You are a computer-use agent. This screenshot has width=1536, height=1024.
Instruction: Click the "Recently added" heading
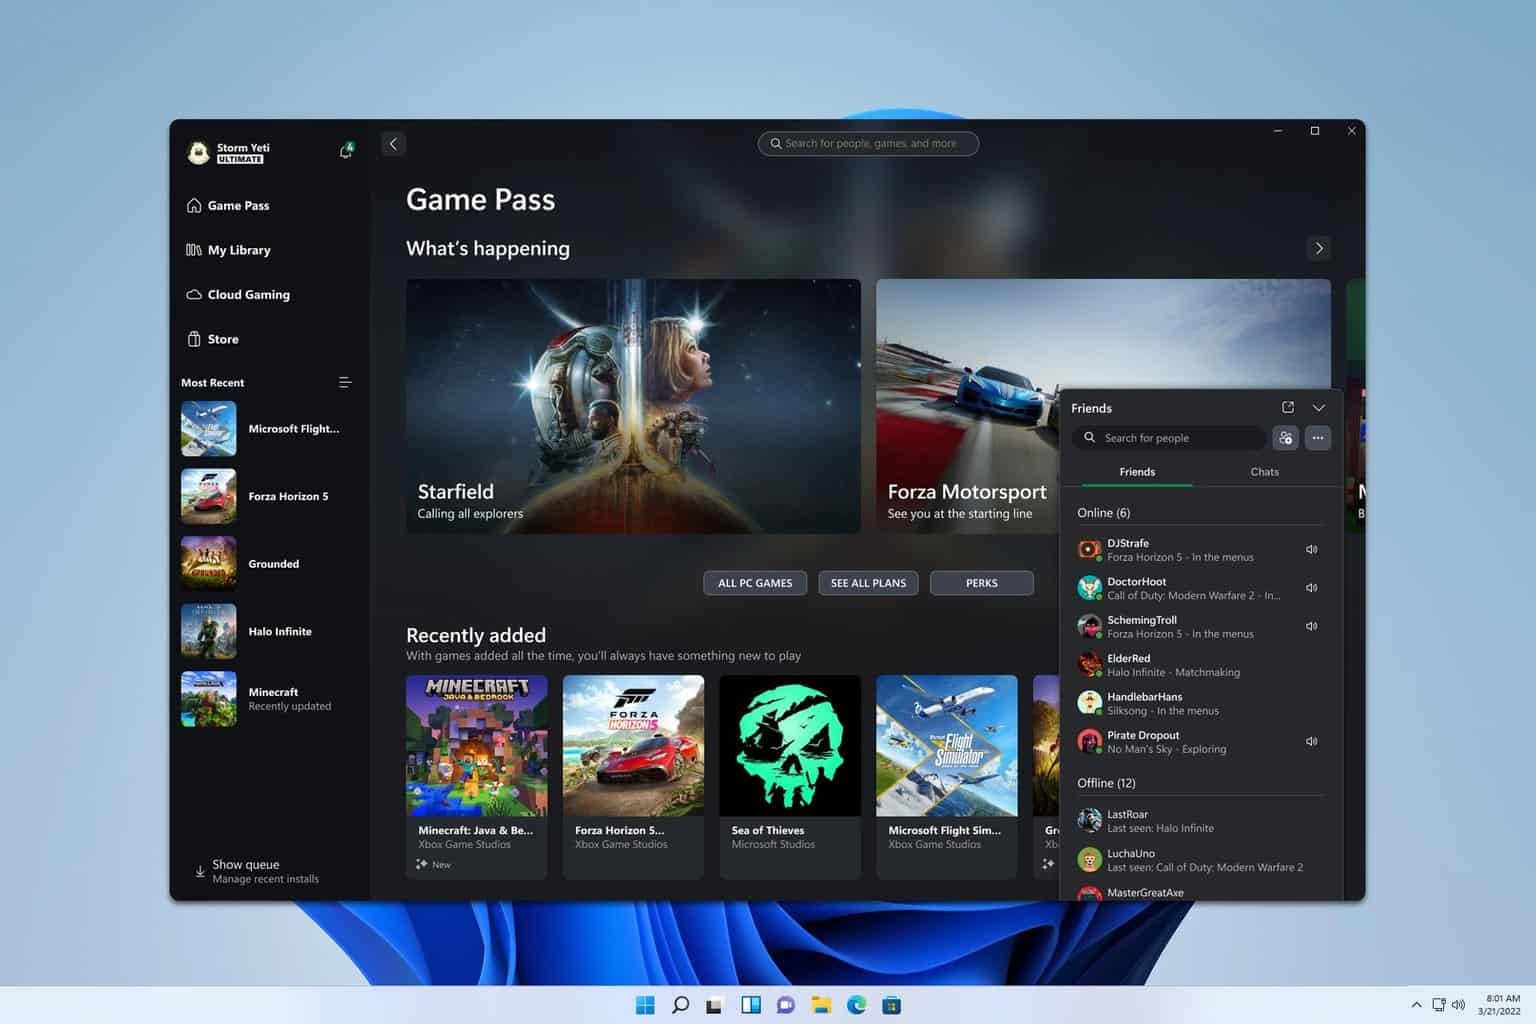476,635
